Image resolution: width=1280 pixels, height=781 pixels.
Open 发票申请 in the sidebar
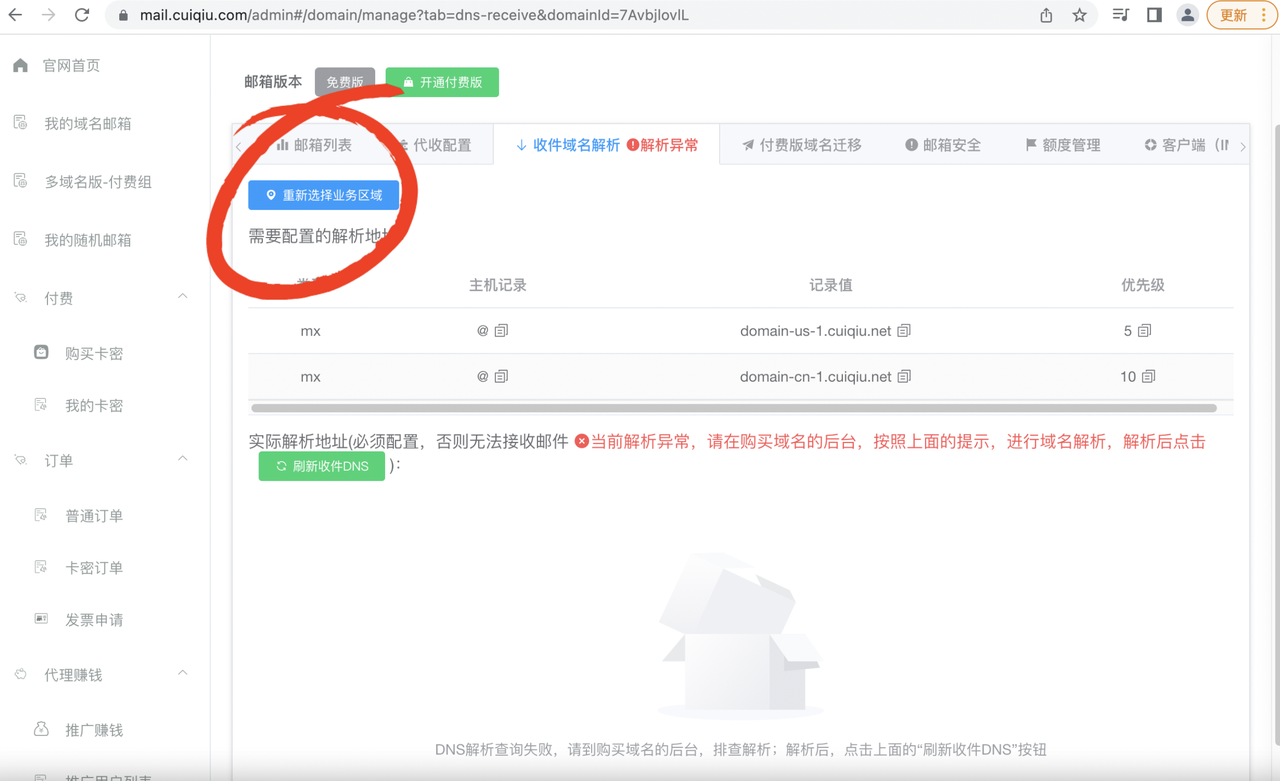click(x=94, y=620)
